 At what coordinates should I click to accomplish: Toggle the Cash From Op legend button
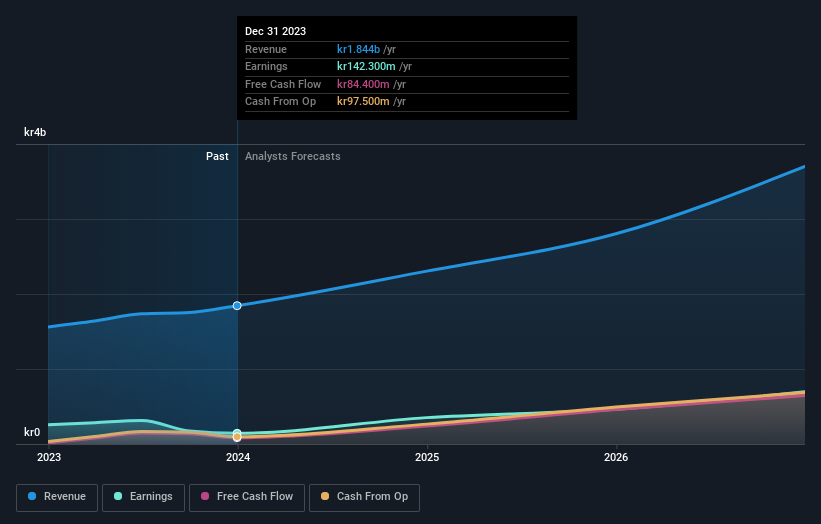click(364, 497)
